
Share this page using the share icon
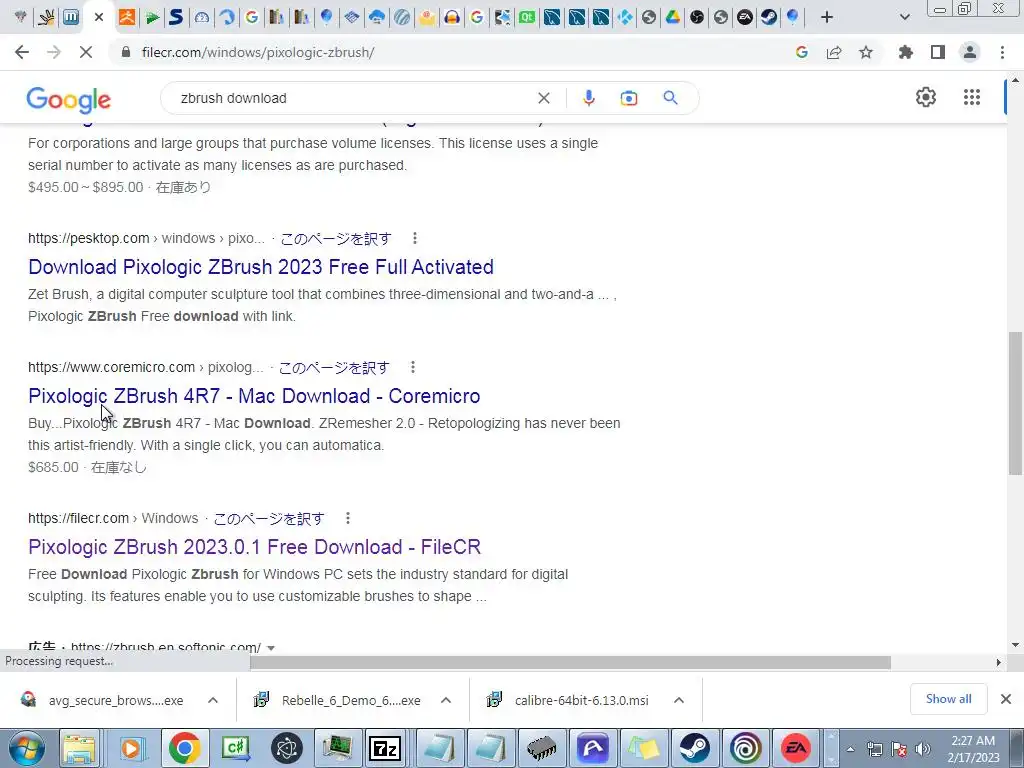834,52
